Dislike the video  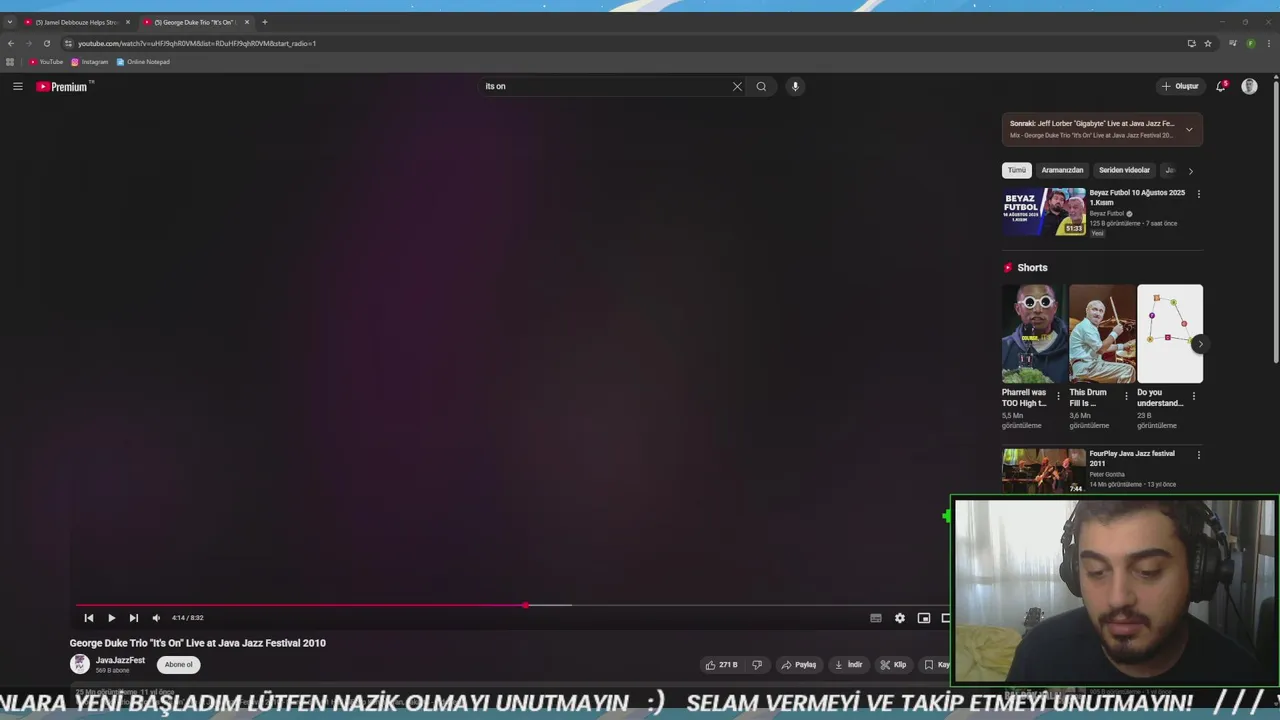click(x=757, y=665)
